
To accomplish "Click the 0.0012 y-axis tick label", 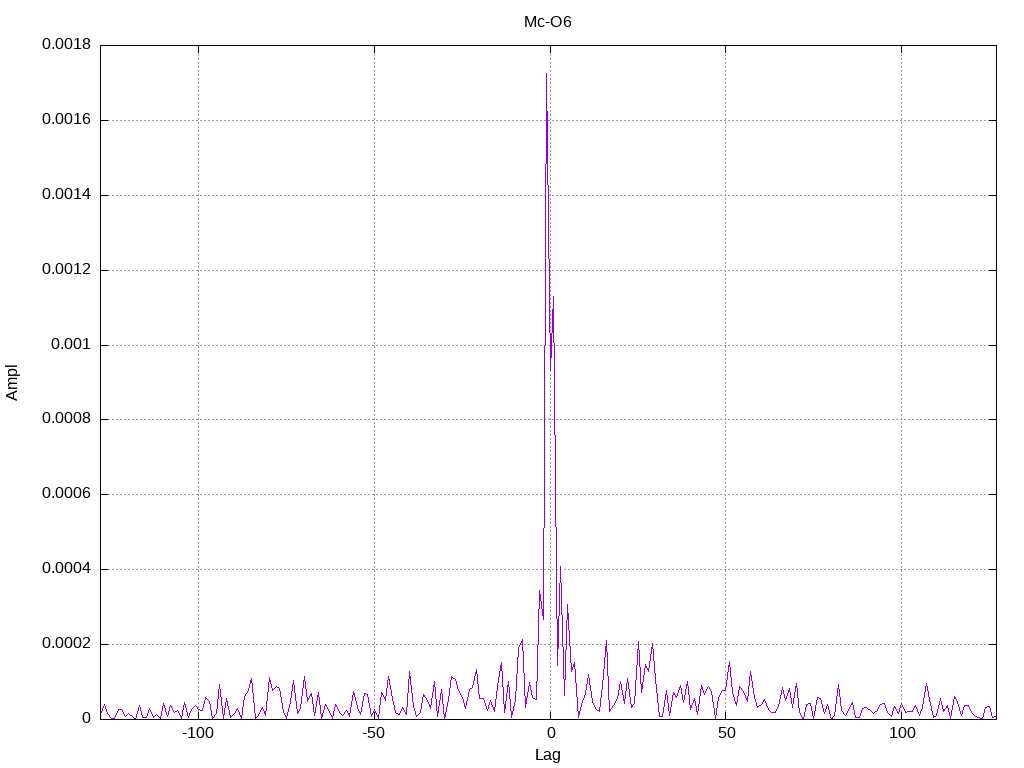I will [67, 269].
